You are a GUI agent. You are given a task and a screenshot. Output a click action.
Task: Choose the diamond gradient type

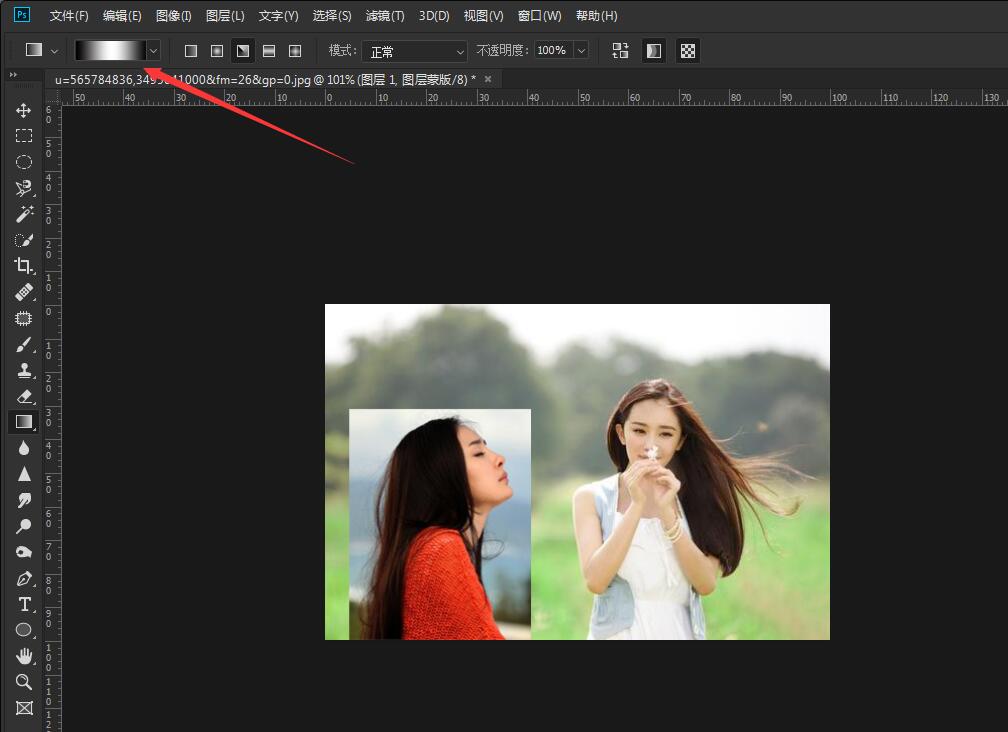point(295,51)
